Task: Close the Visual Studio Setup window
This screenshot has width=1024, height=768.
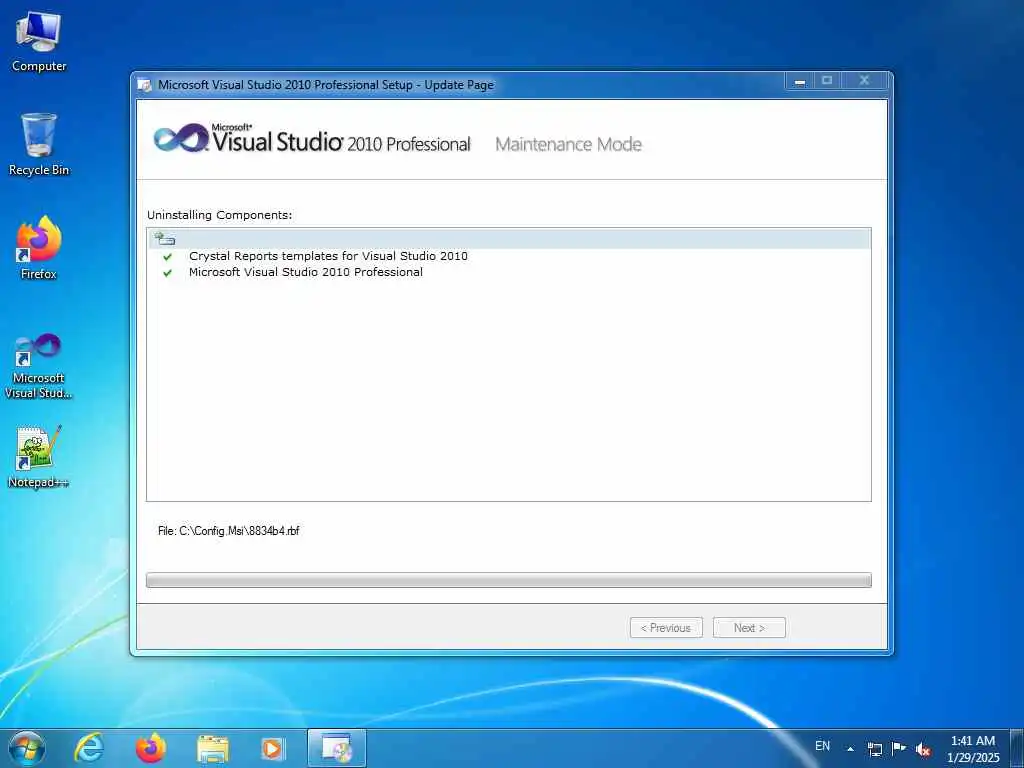Action: tap(865, 81)
